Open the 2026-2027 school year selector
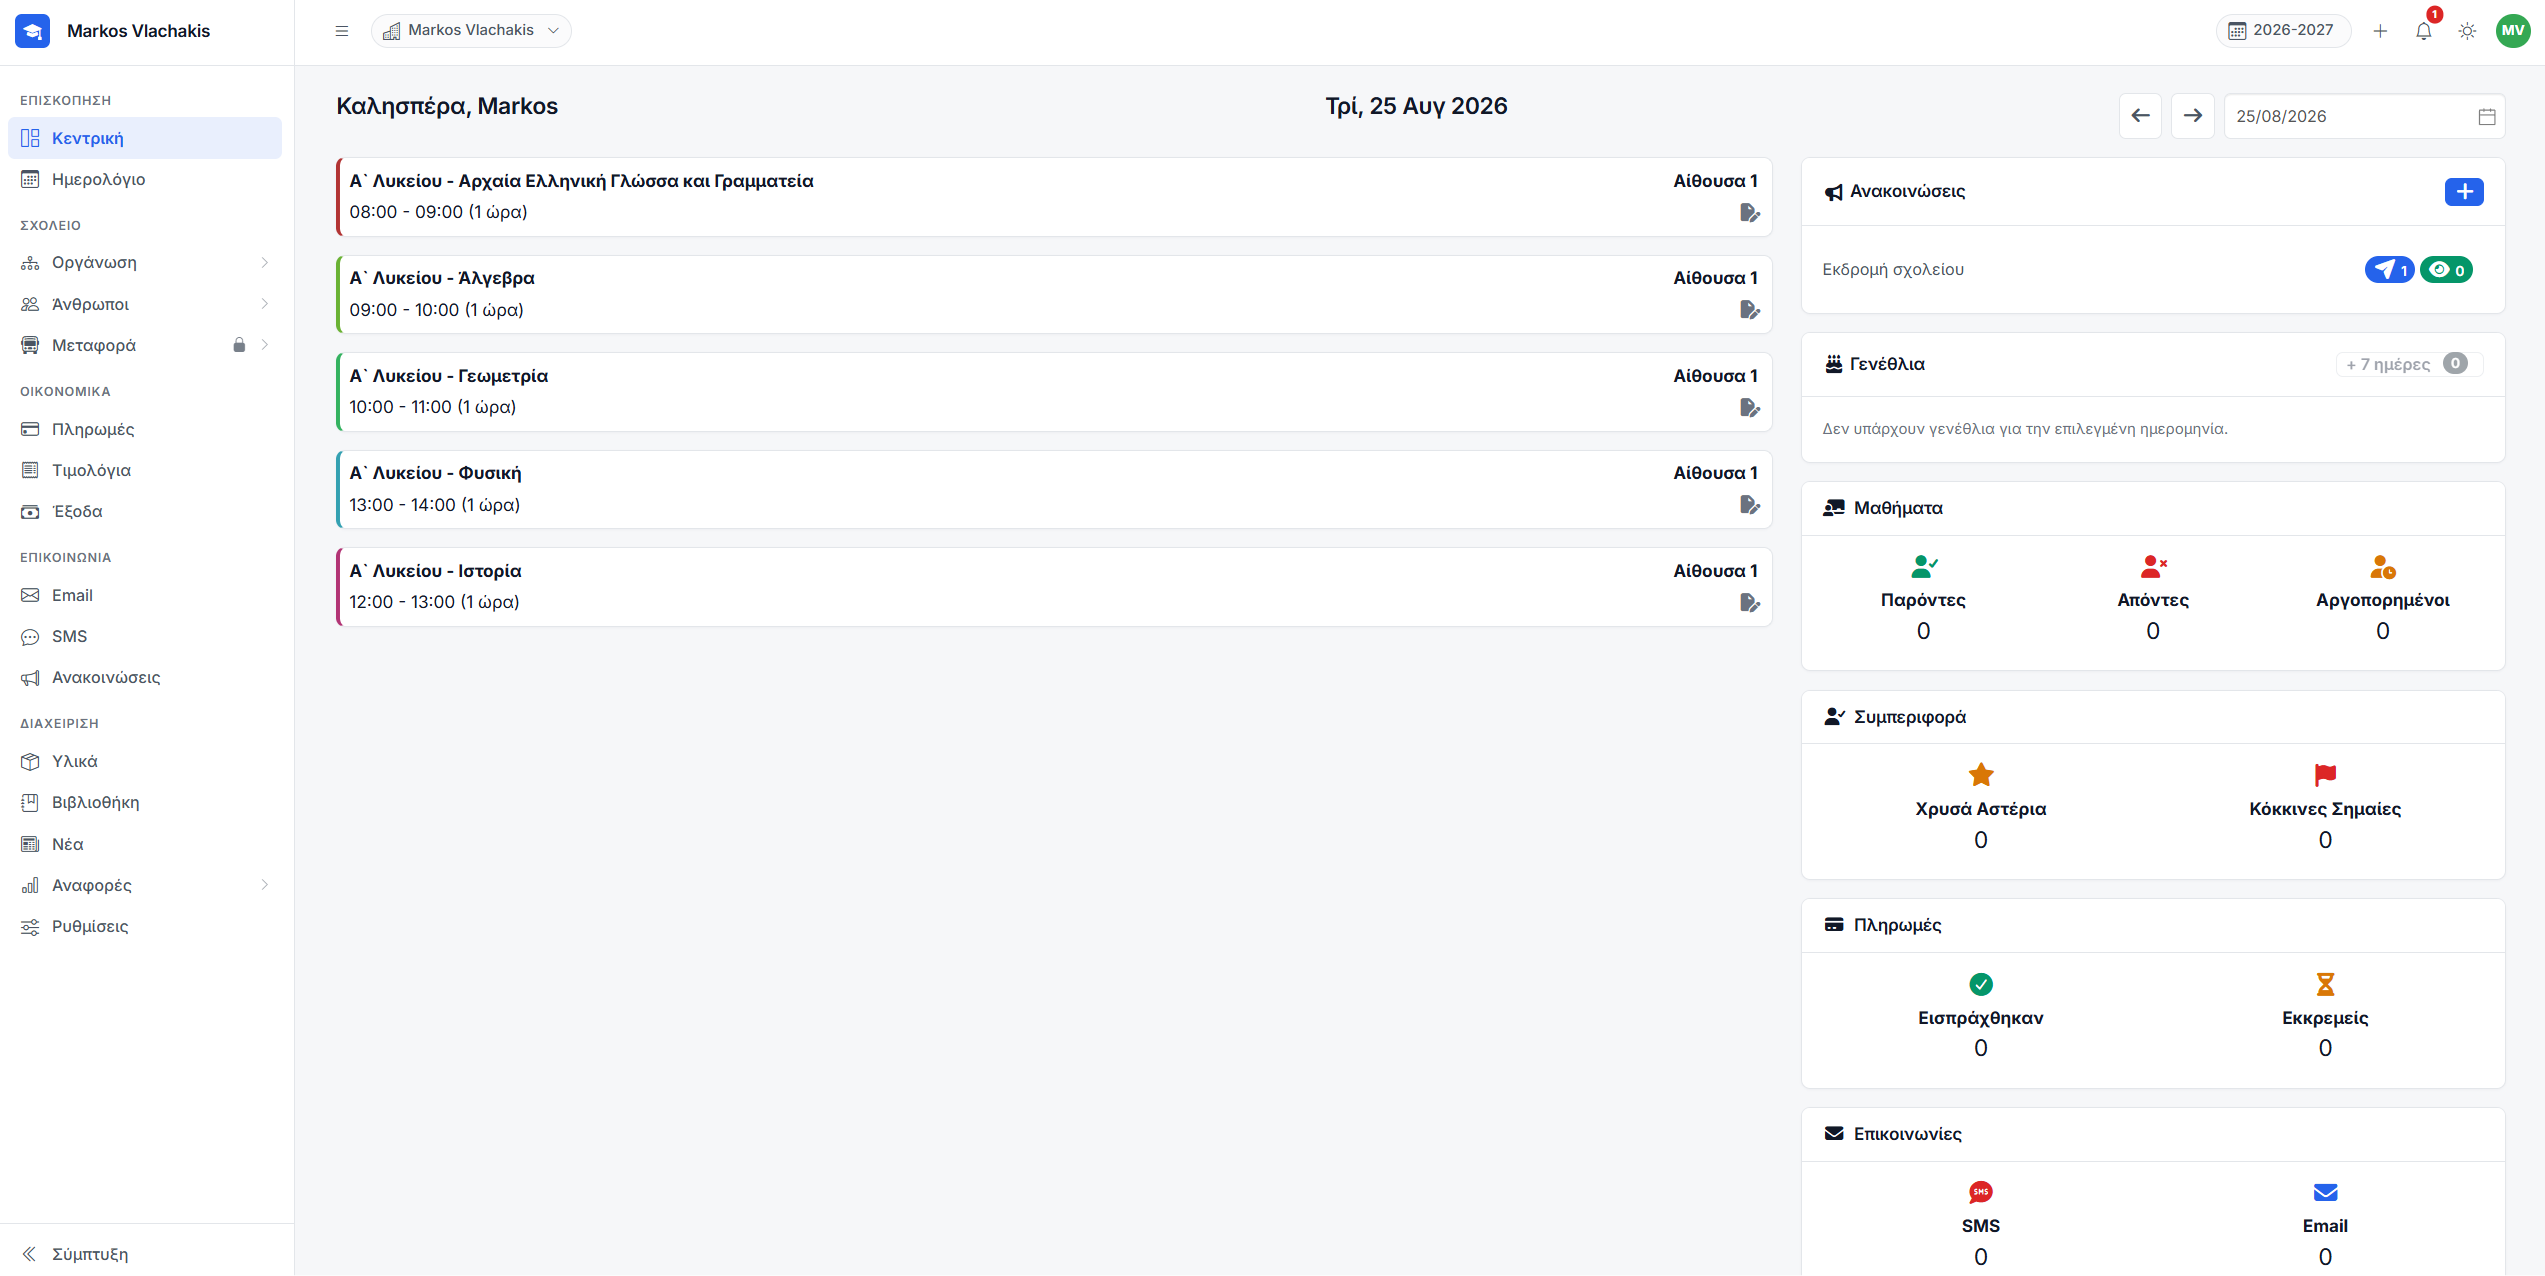2545x1276 pixels. click(2283, 31)
